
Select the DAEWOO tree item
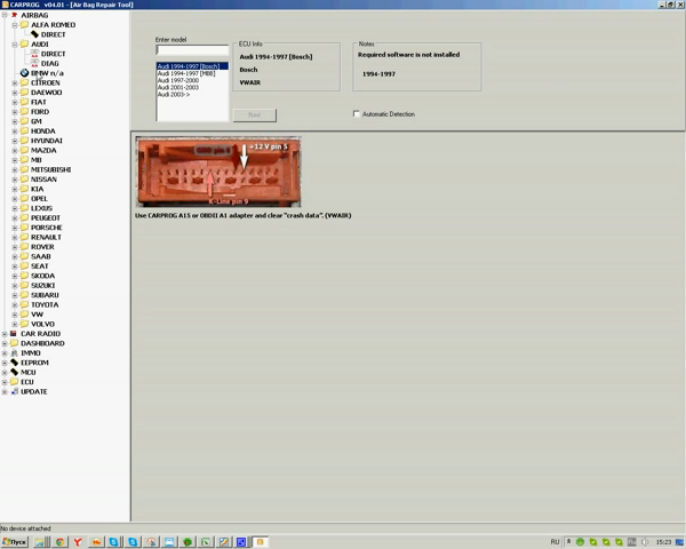tap(46, 92)
